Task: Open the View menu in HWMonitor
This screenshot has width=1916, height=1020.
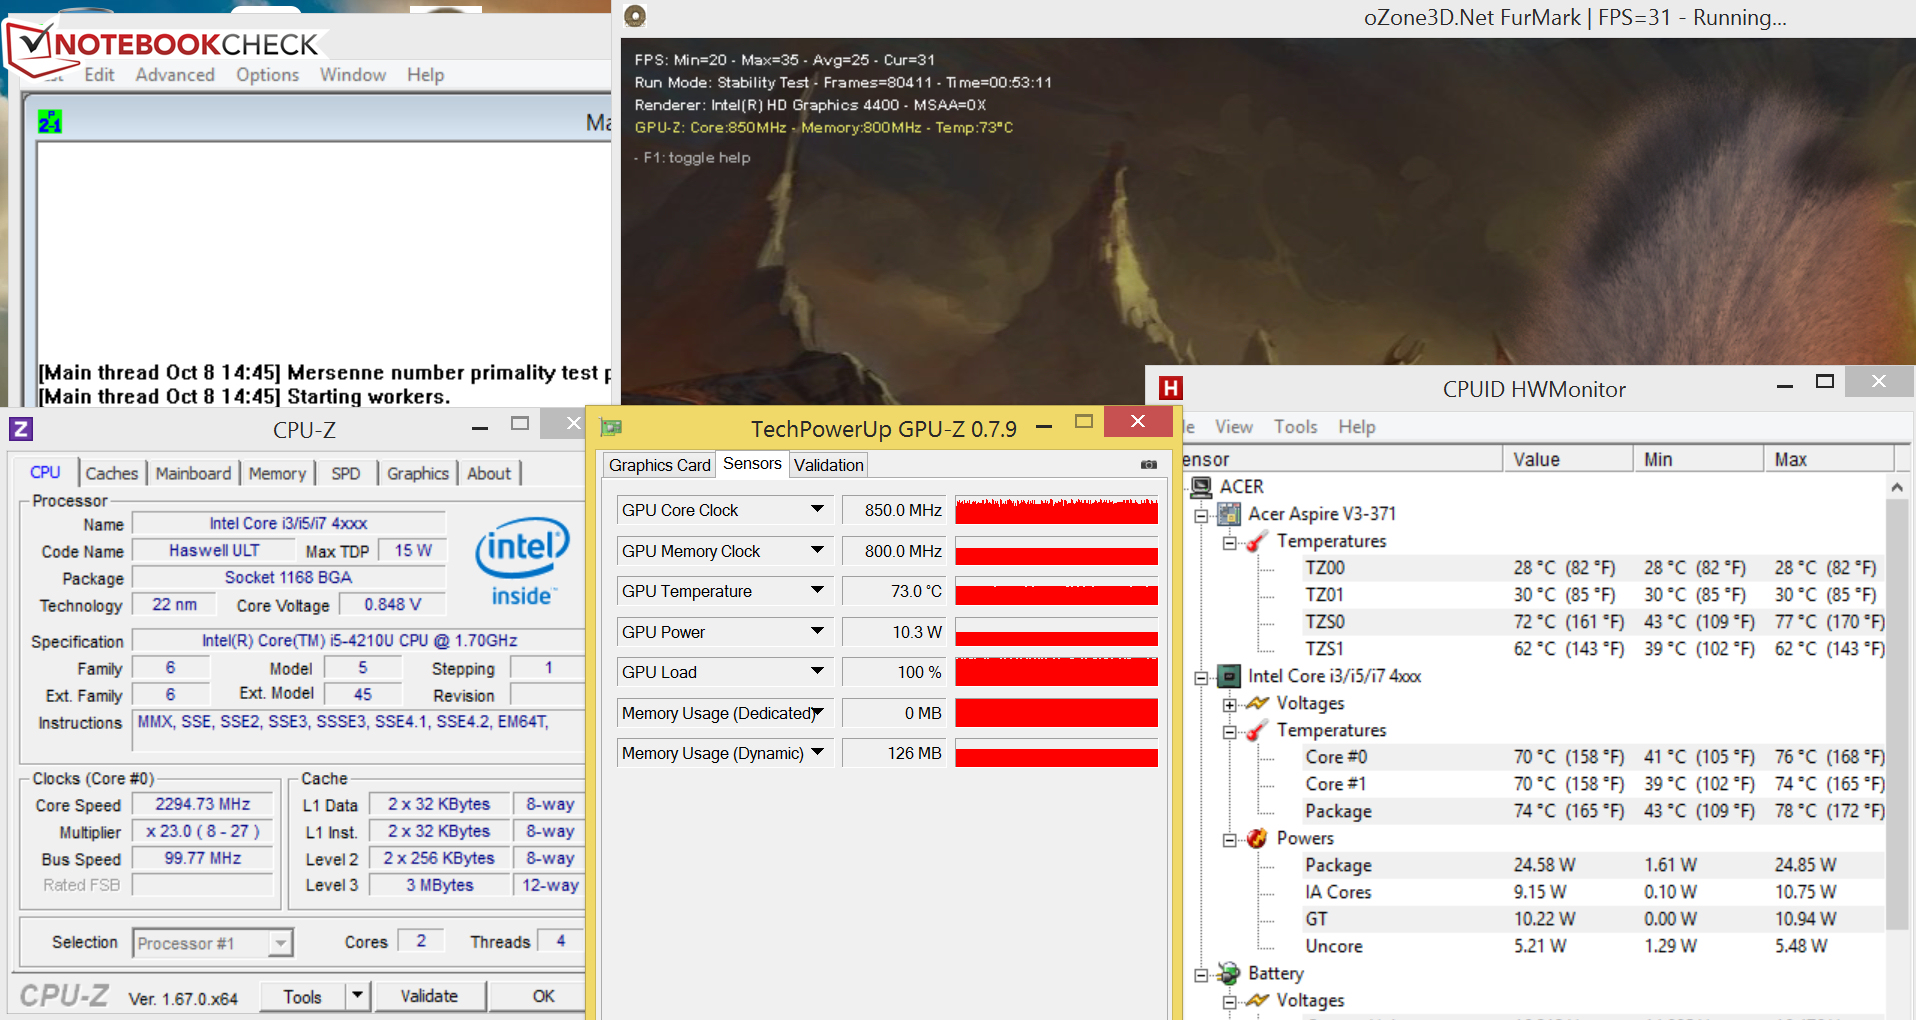Action: [x=1234, y=427]
